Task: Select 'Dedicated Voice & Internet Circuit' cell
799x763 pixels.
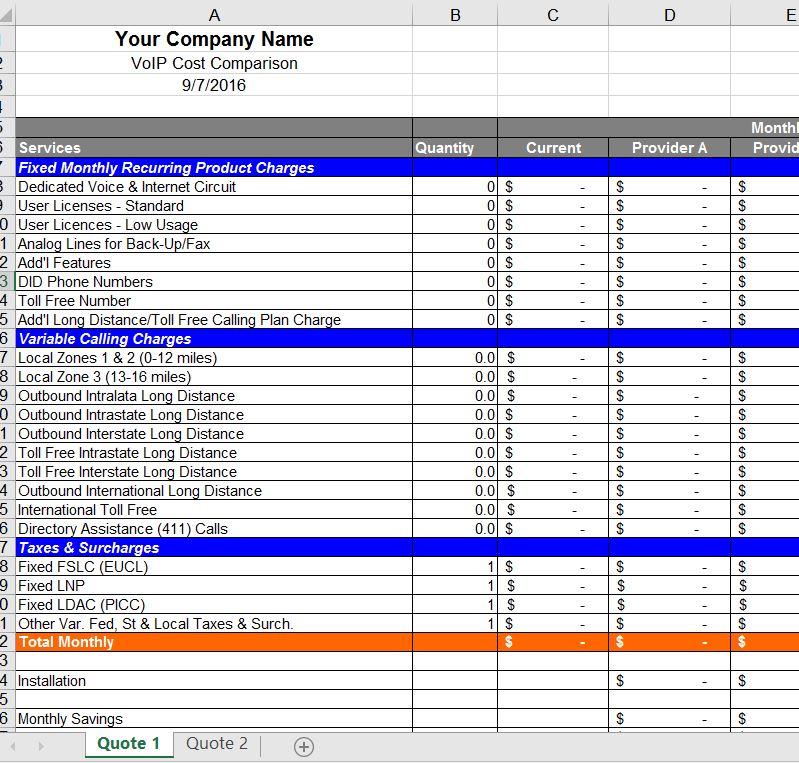Action: tap(214, 187)
